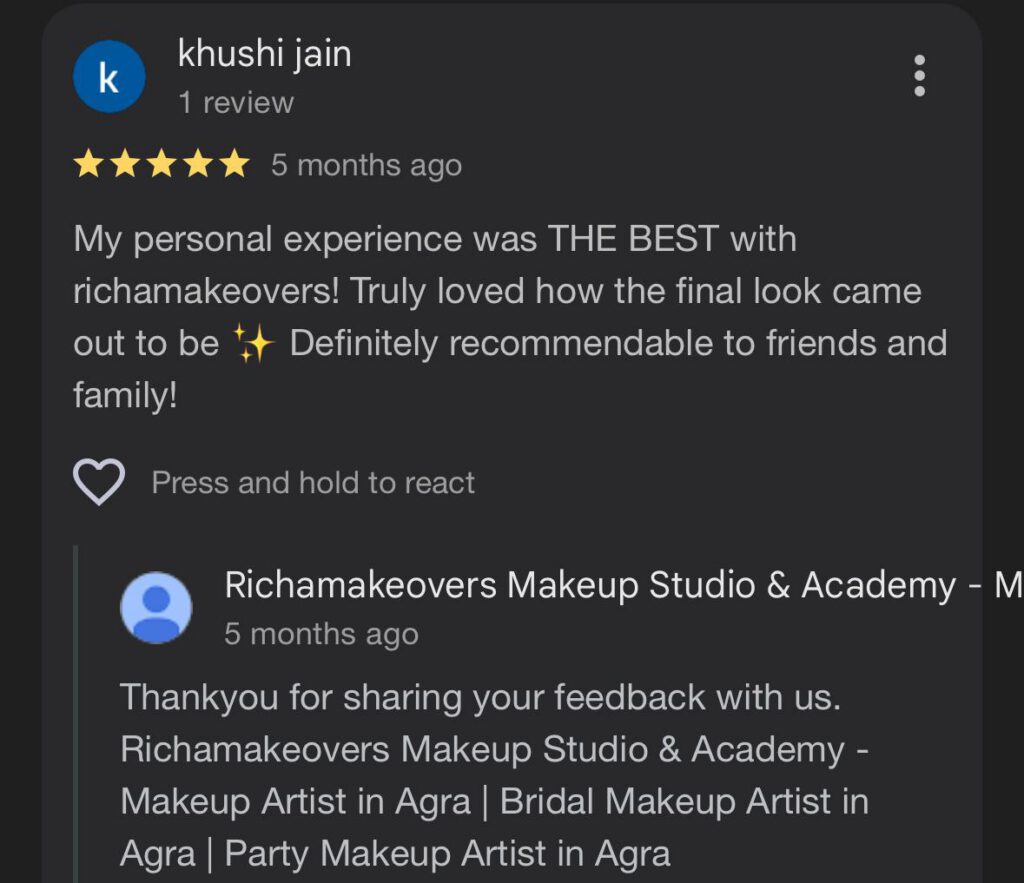The height and width of the screenshot is (883, 1024).
Task: Tap the heart react icon
Action: click(x=99, y=482)
